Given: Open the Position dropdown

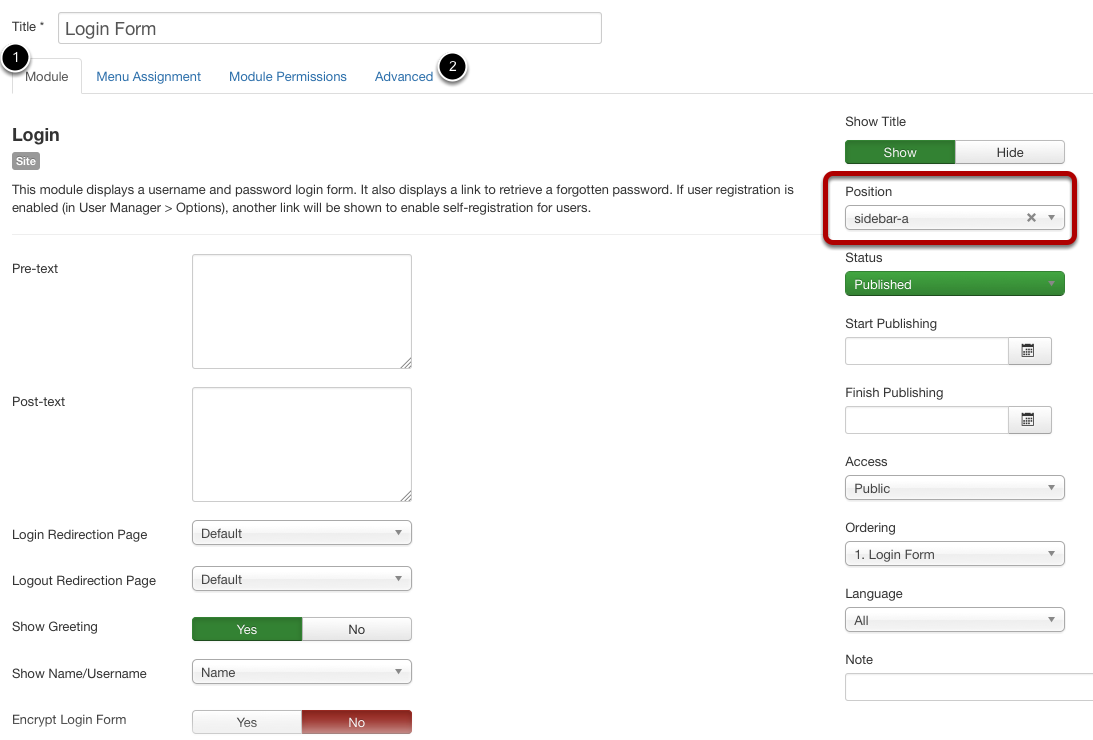Looking at the screenshot, I should point(1051,217).
